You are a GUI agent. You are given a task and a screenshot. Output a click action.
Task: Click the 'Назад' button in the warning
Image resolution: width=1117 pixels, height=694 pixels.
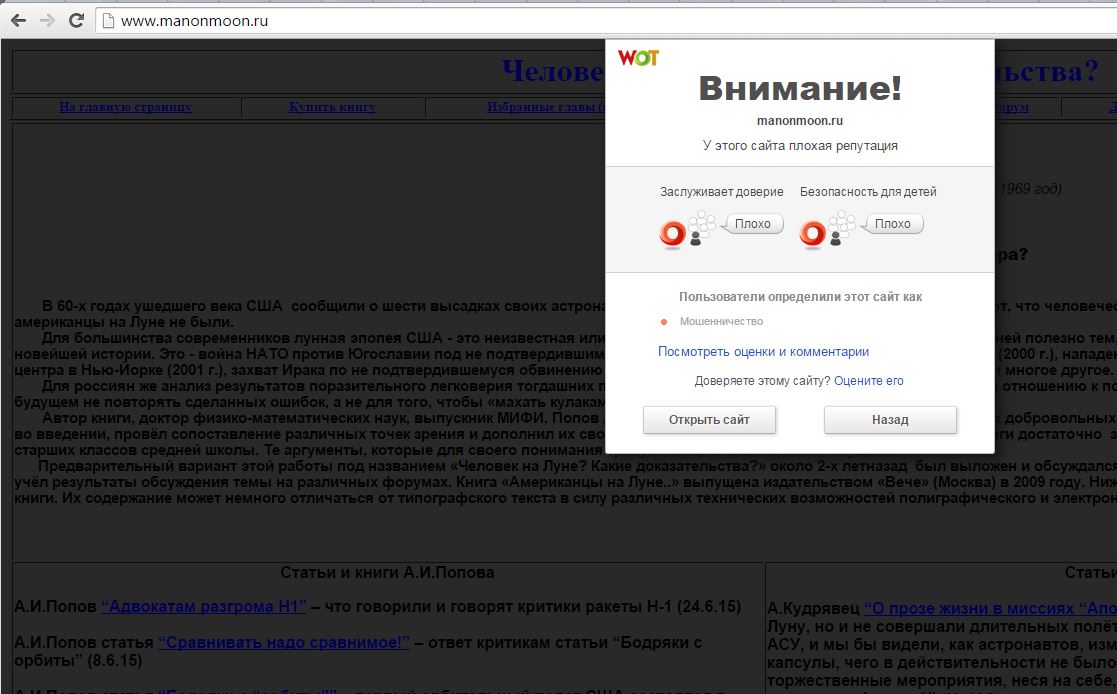pos(890,420)
